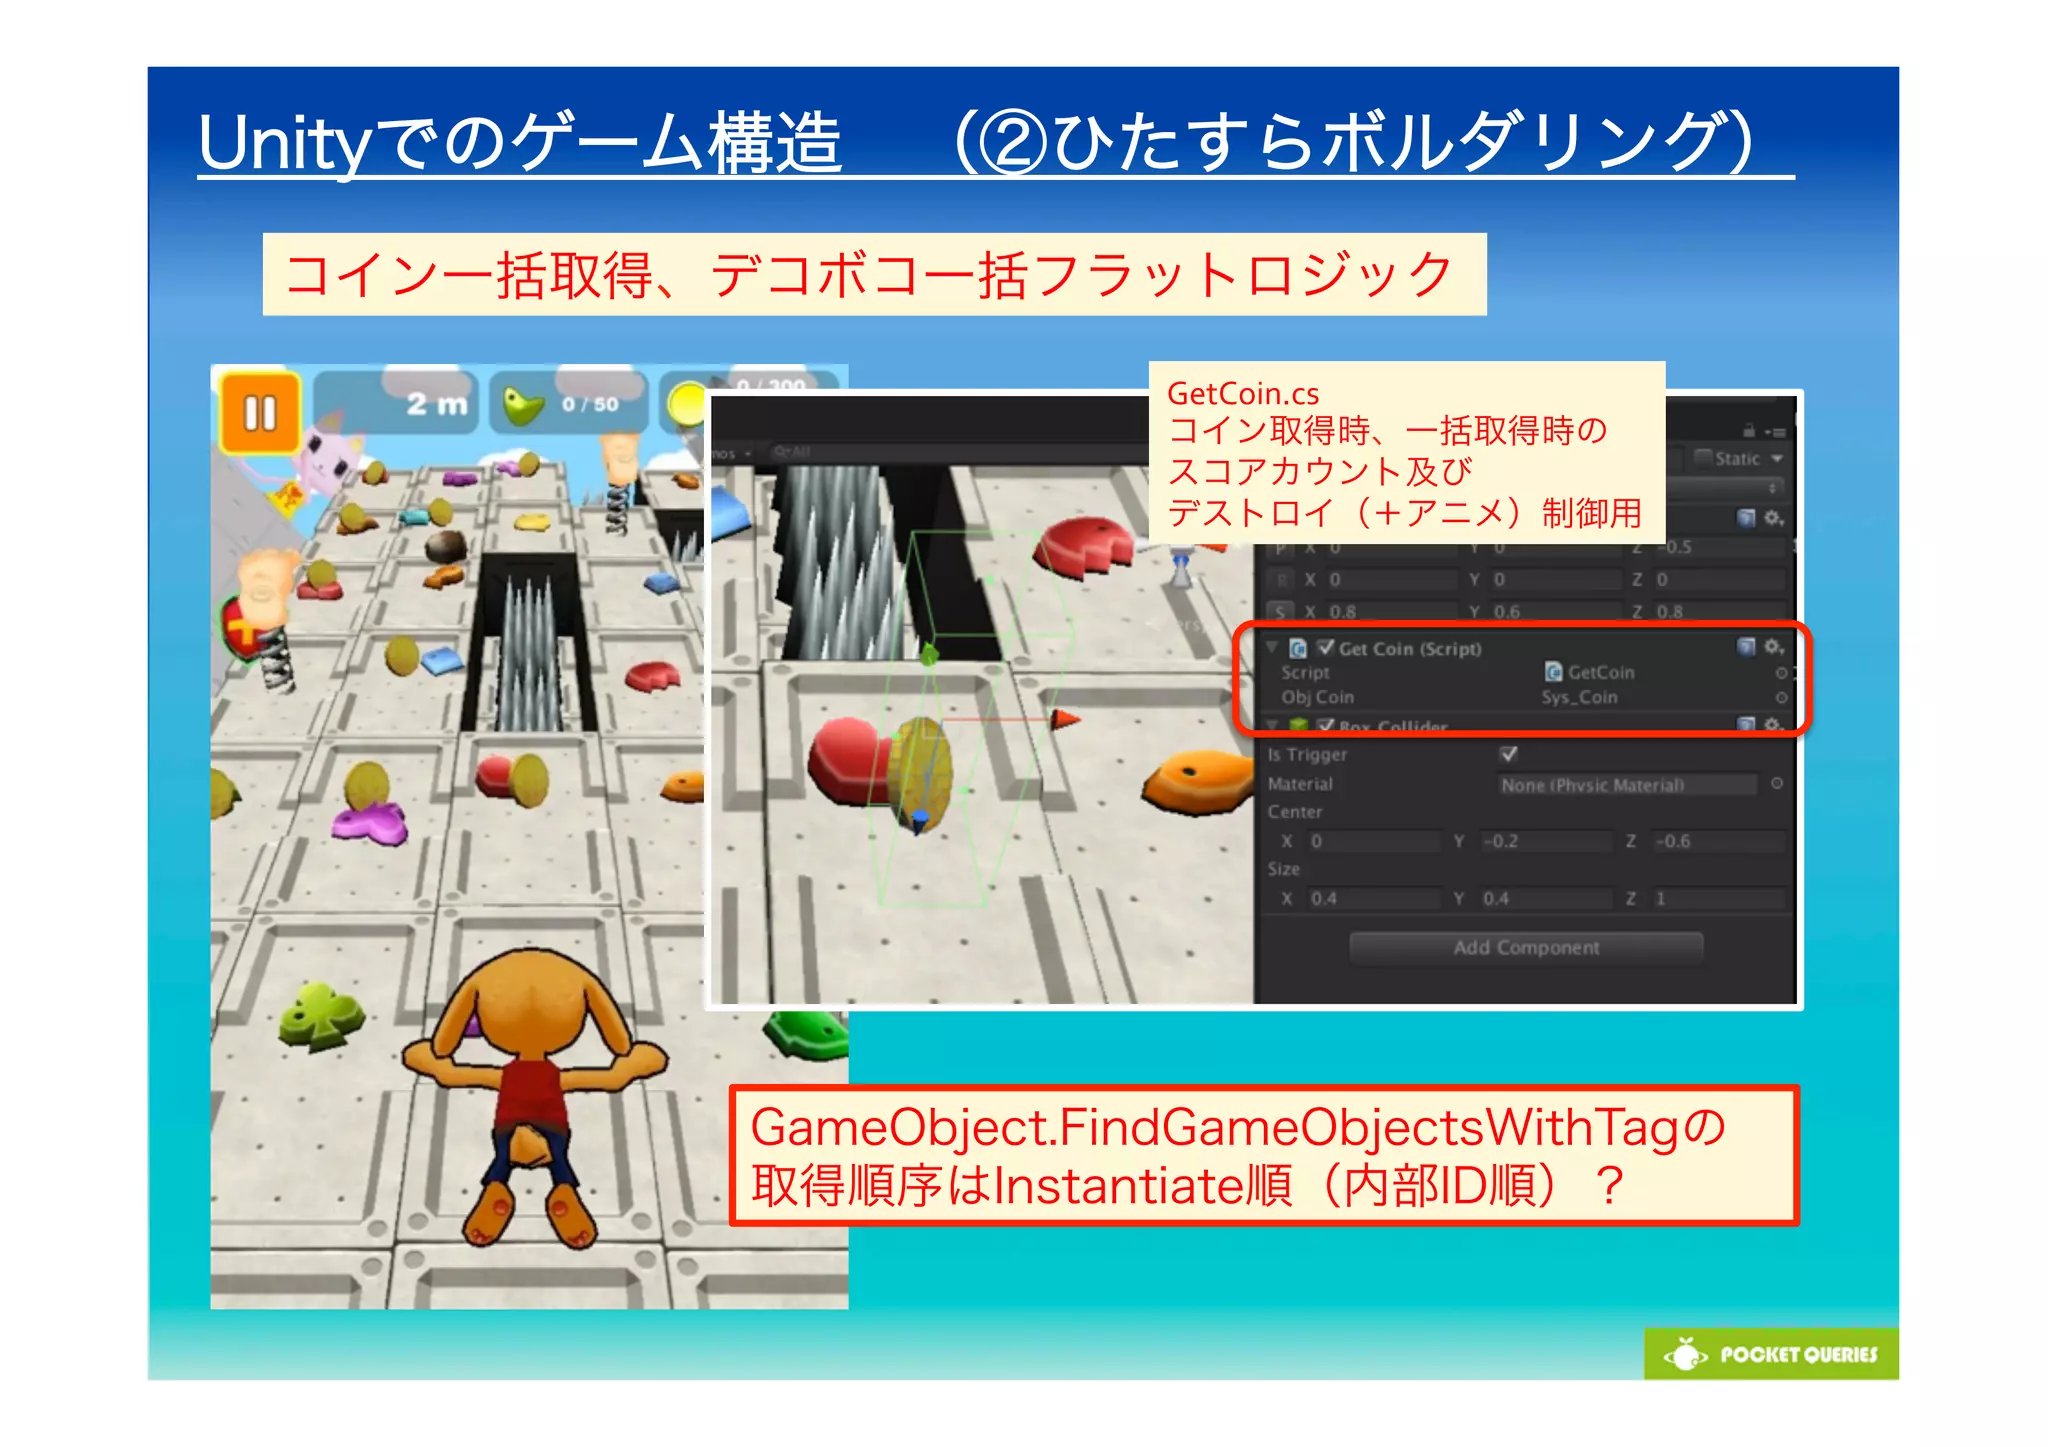Image resolution: width=2048 pixels, height=1447 pixels.
Task: Tap the orange pause button in the game
Action: coord(260,412)
